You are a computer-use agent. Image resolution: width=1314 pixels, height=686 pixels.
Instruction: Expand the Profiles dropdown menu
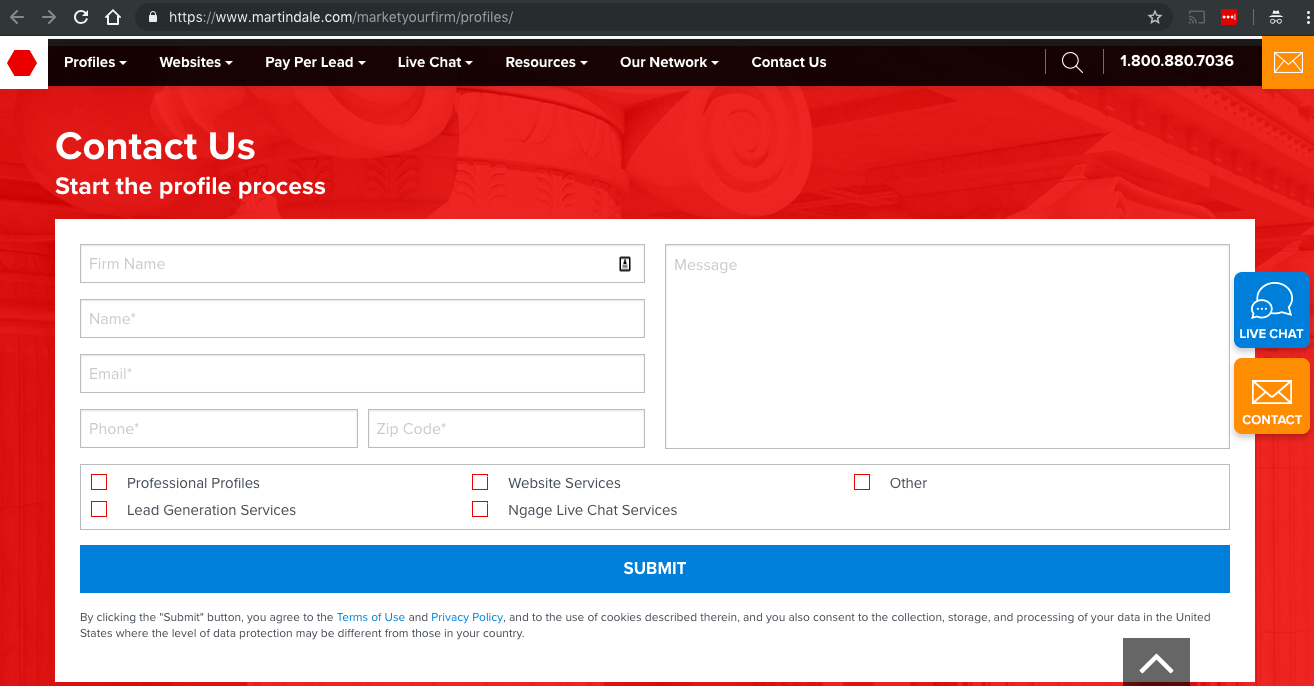click(95, 62)
